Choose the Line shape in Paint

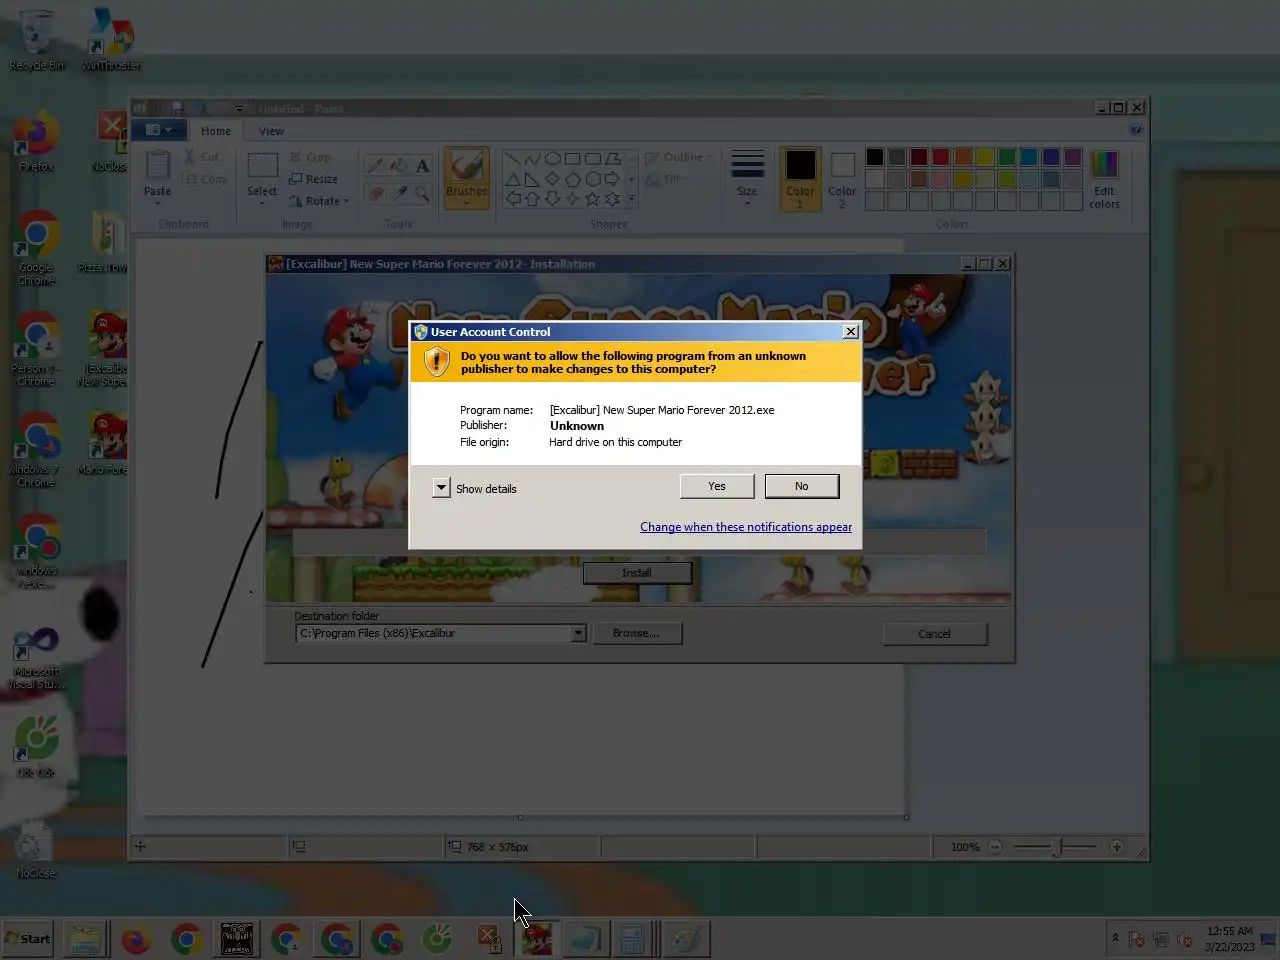click(x=512, y=158)
